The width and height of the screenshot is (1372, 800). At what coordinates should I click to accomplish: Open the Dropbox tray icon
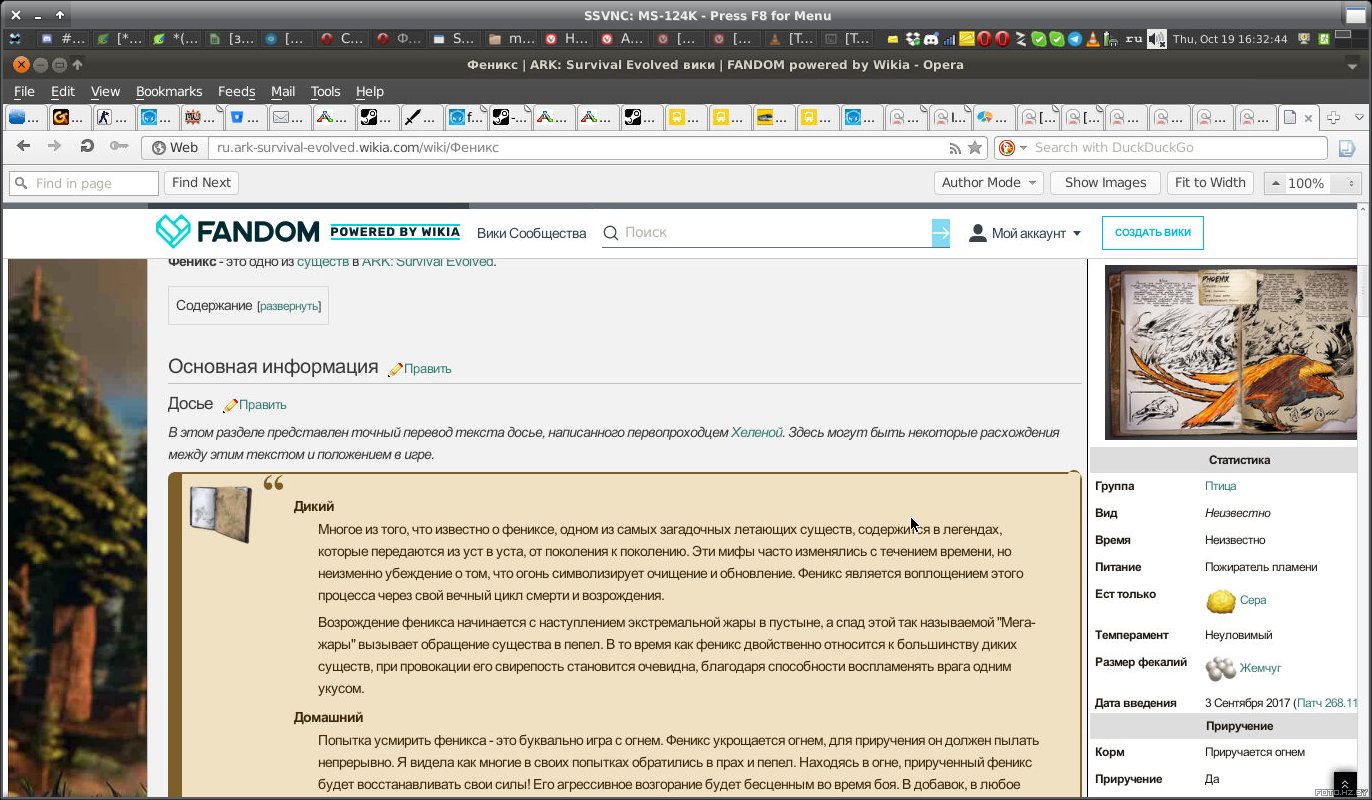(x=912, y=39)
